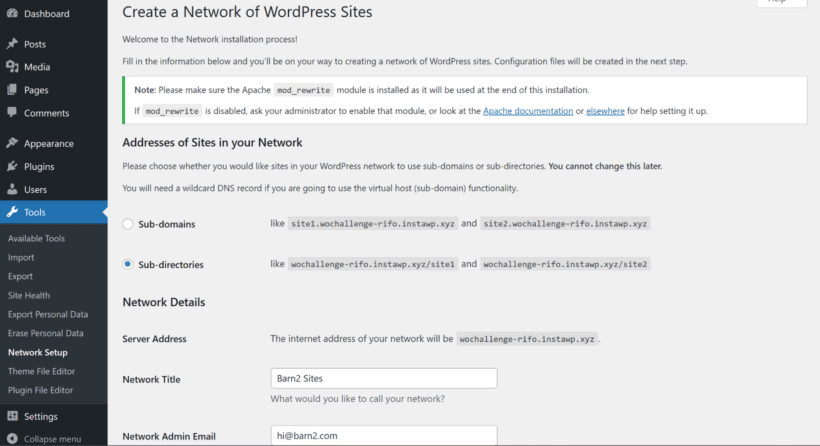This screenshot has height=446, width=820.
Task: Click the 'You cannot change this later.' warning
Action: click(605, 166)
